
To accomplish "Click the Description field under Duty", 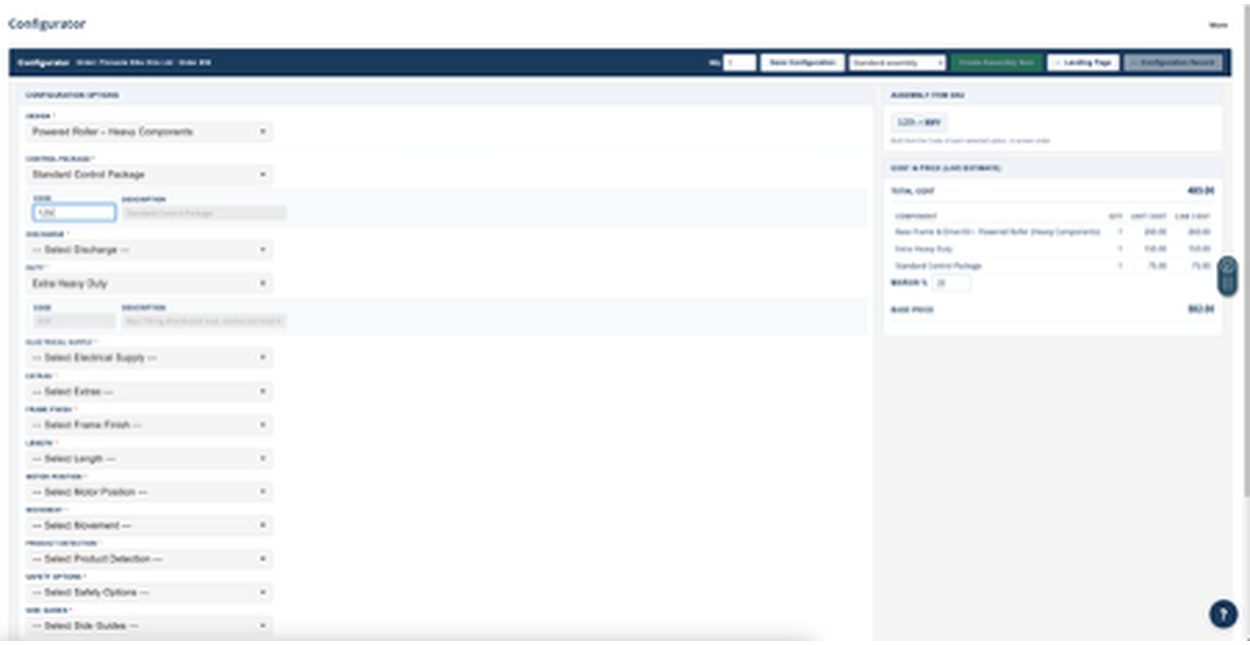I will [203, 321].
